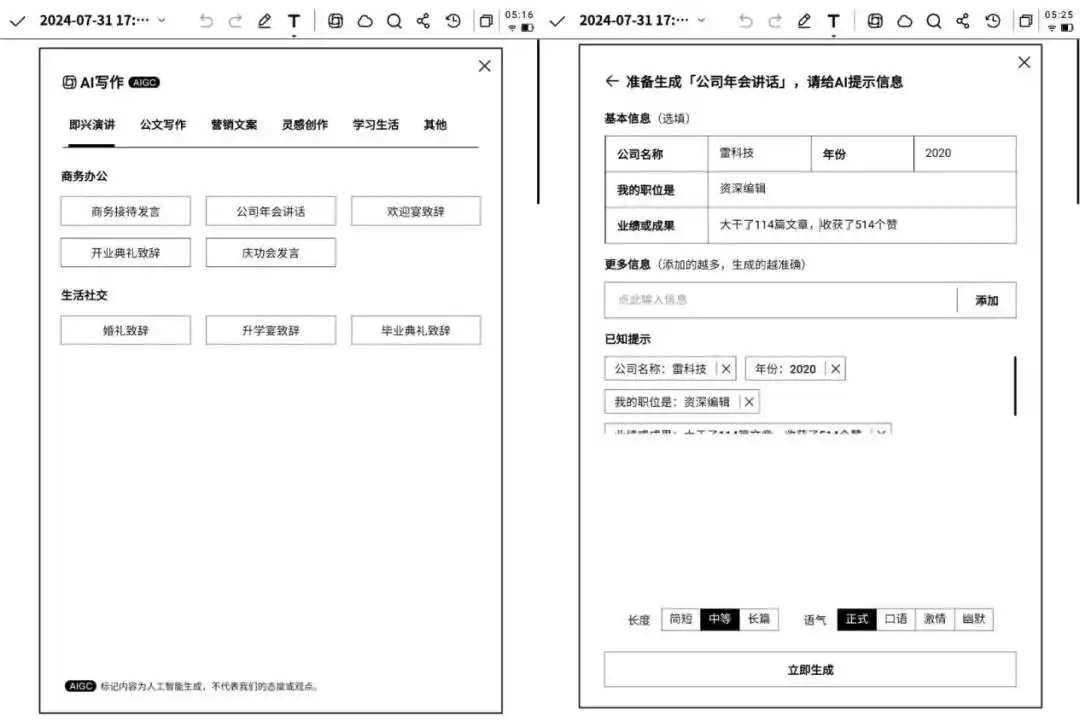Screen dimensions: 1080x721
Task: Click the search icon in the left toolbar
Action: (x=394, y=21)
